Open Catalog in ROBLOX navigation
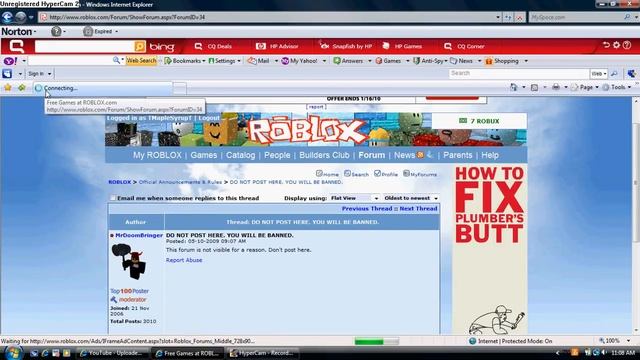This screenshot has height=360, width=640. coord(240,155)
